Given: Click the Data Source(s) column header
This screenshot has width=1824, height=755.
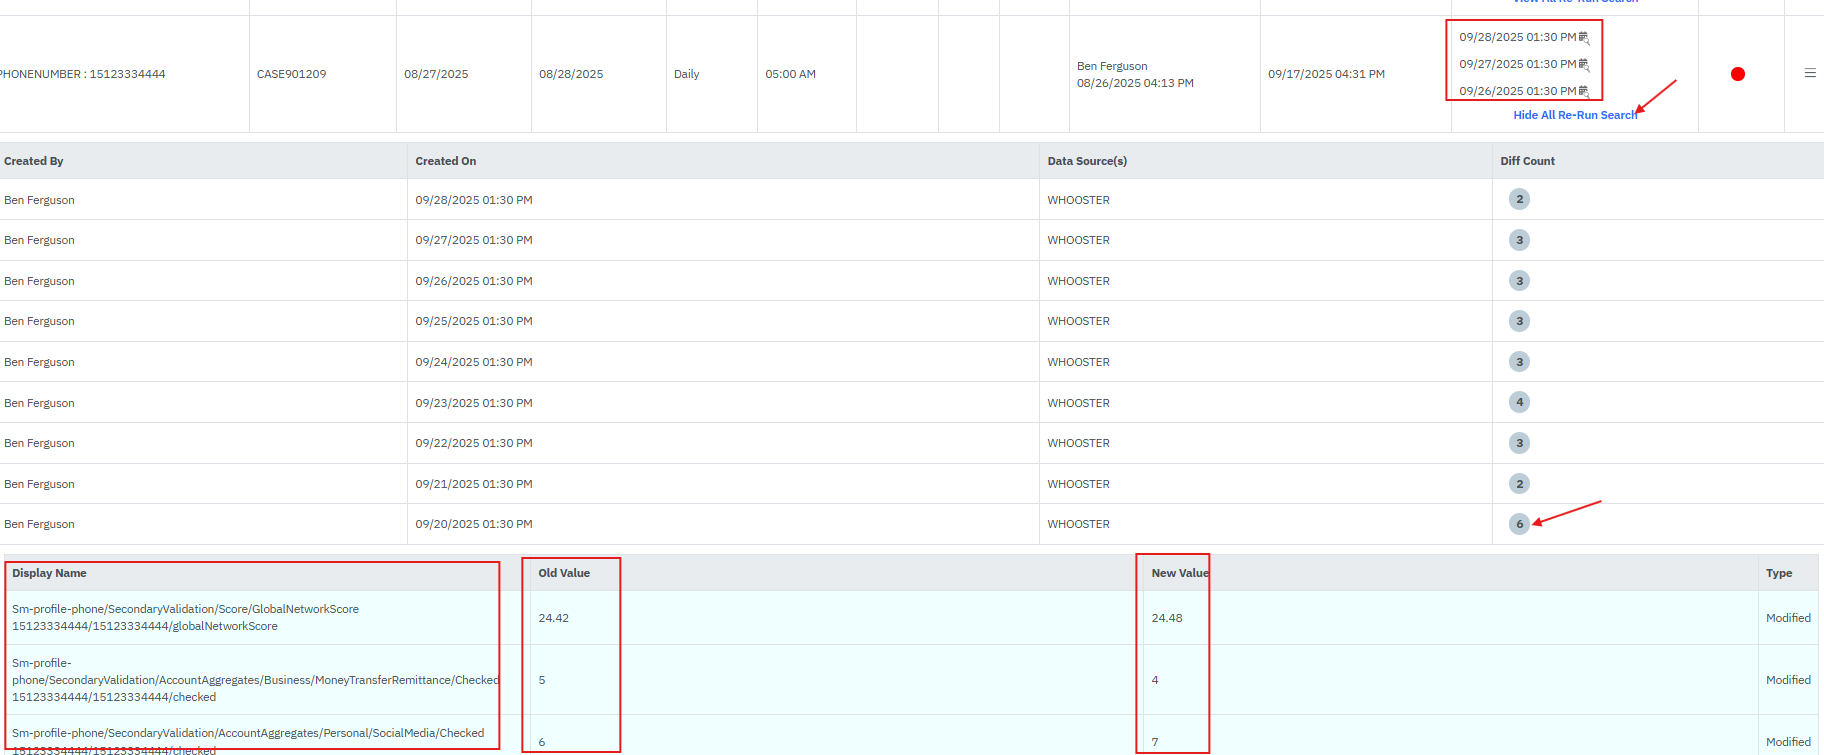Looking at the screenshot, I should [x=1087, y=161].
